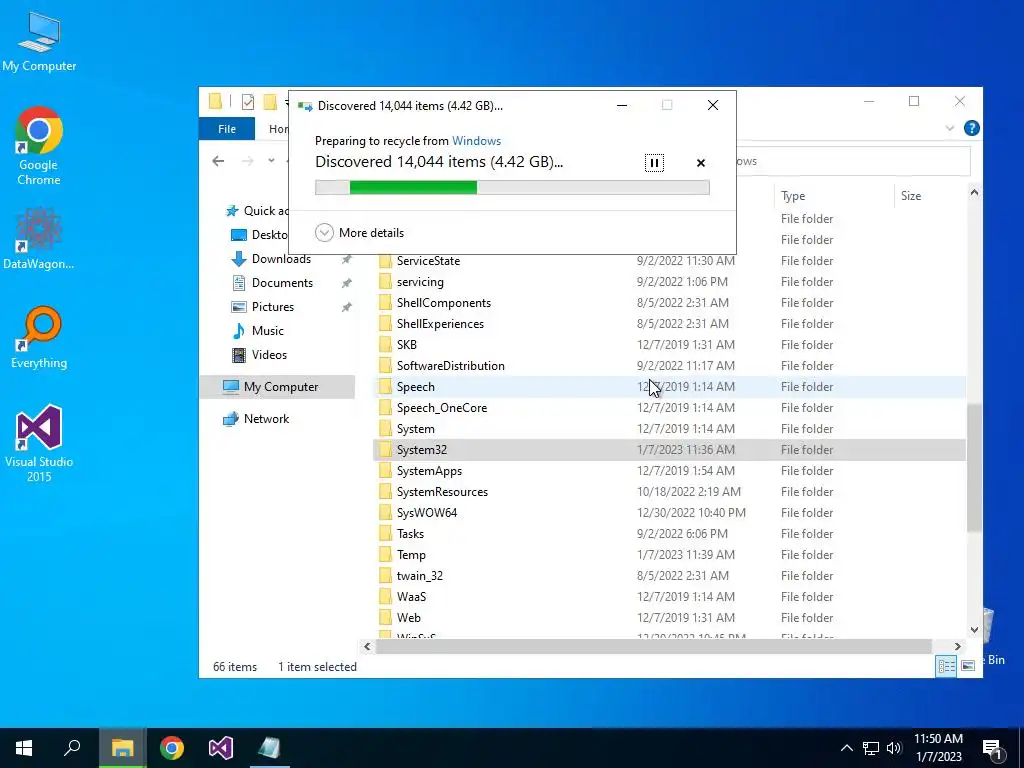The height and width of the screenshot is (768, 1024).
Task: Show hidden system tray icons
Action: tap(846, 748)
